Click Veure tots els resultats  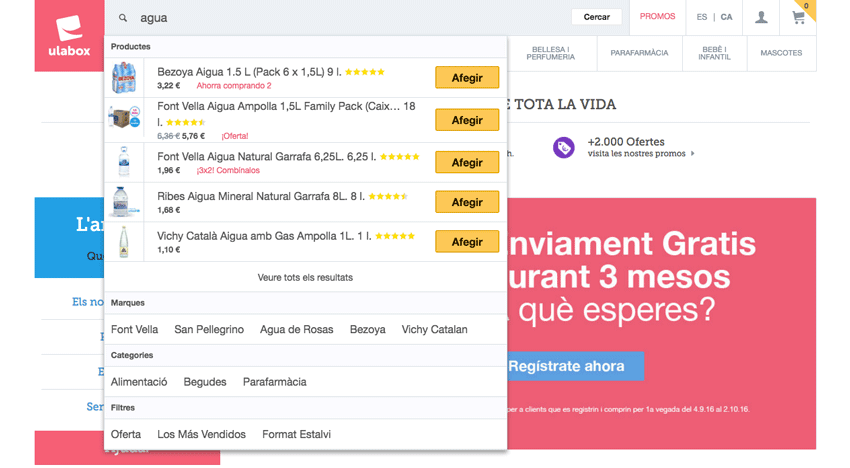305,277
